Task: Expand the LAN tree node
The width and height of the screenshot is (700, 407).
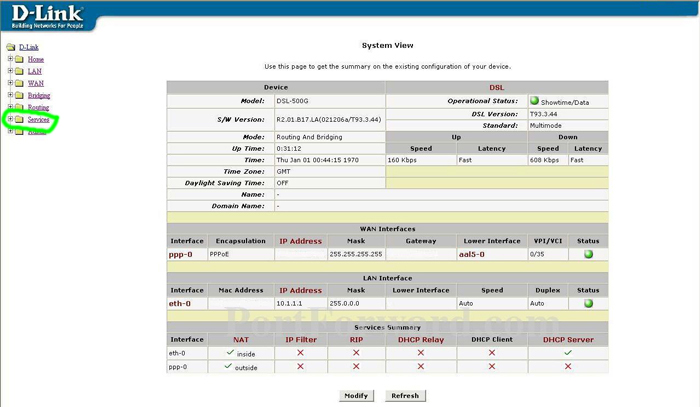Action: [x=10, y=71]
